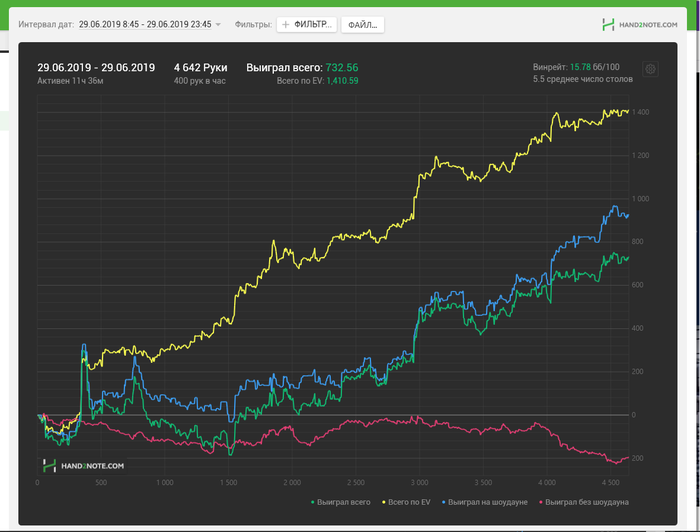Click the green dot next to Выиграл всего
700x532 pixels.
[312, 503]
